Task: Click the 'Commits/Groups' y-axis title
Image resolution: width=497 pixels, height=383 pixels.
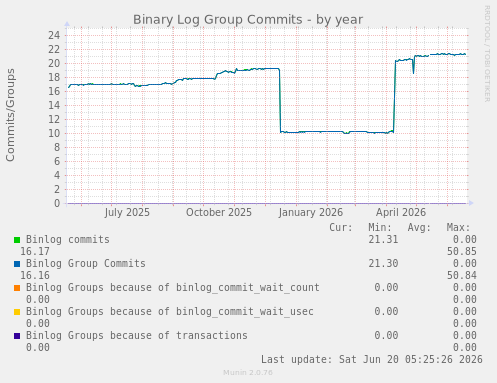Action: click(x=10, y=115)
